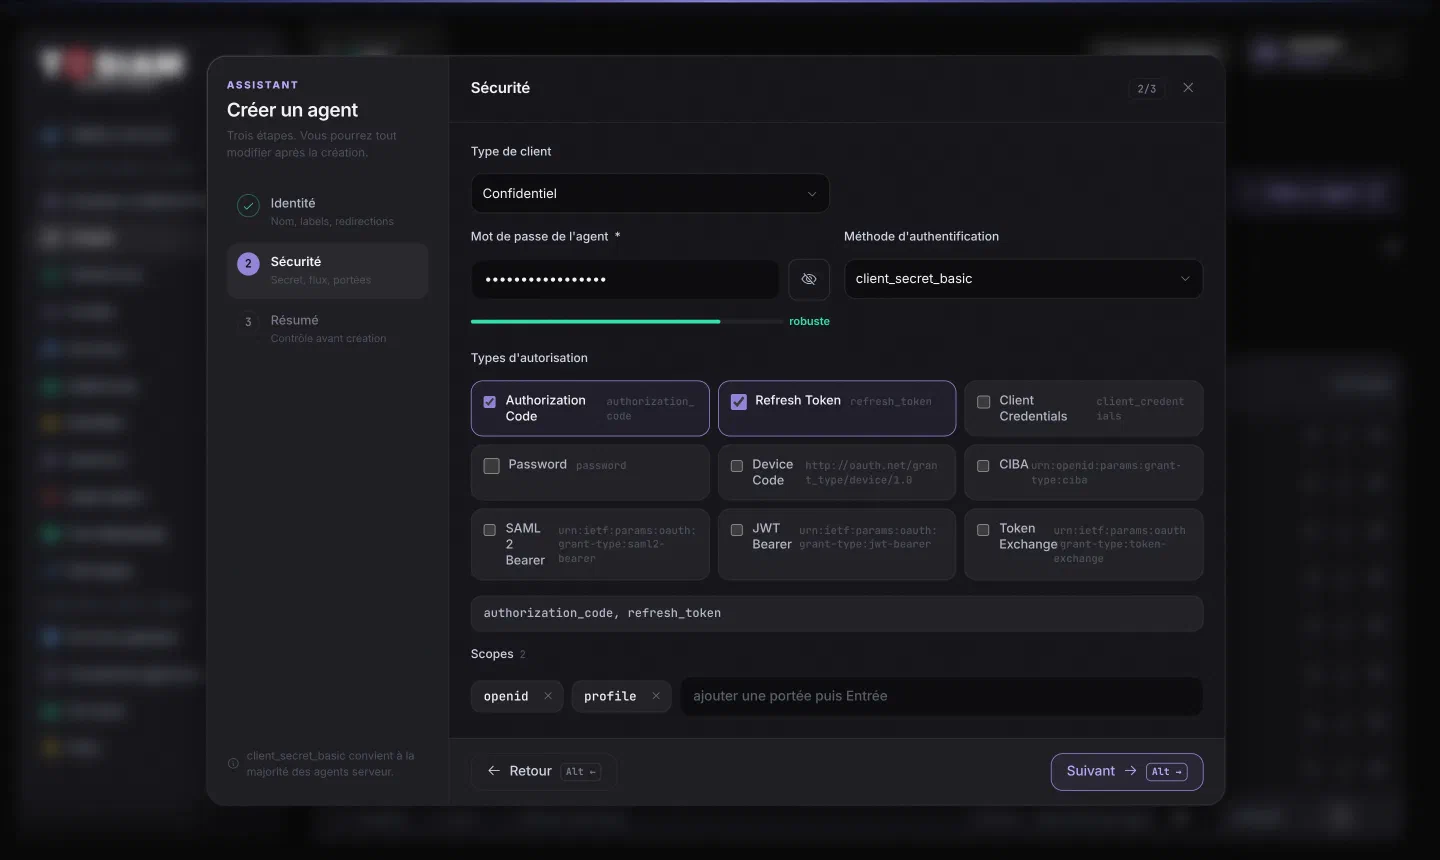Viewport: 1440px width, 860px height.
Task: Enable the JWT Bearer grant type
Action: [737, 530]
